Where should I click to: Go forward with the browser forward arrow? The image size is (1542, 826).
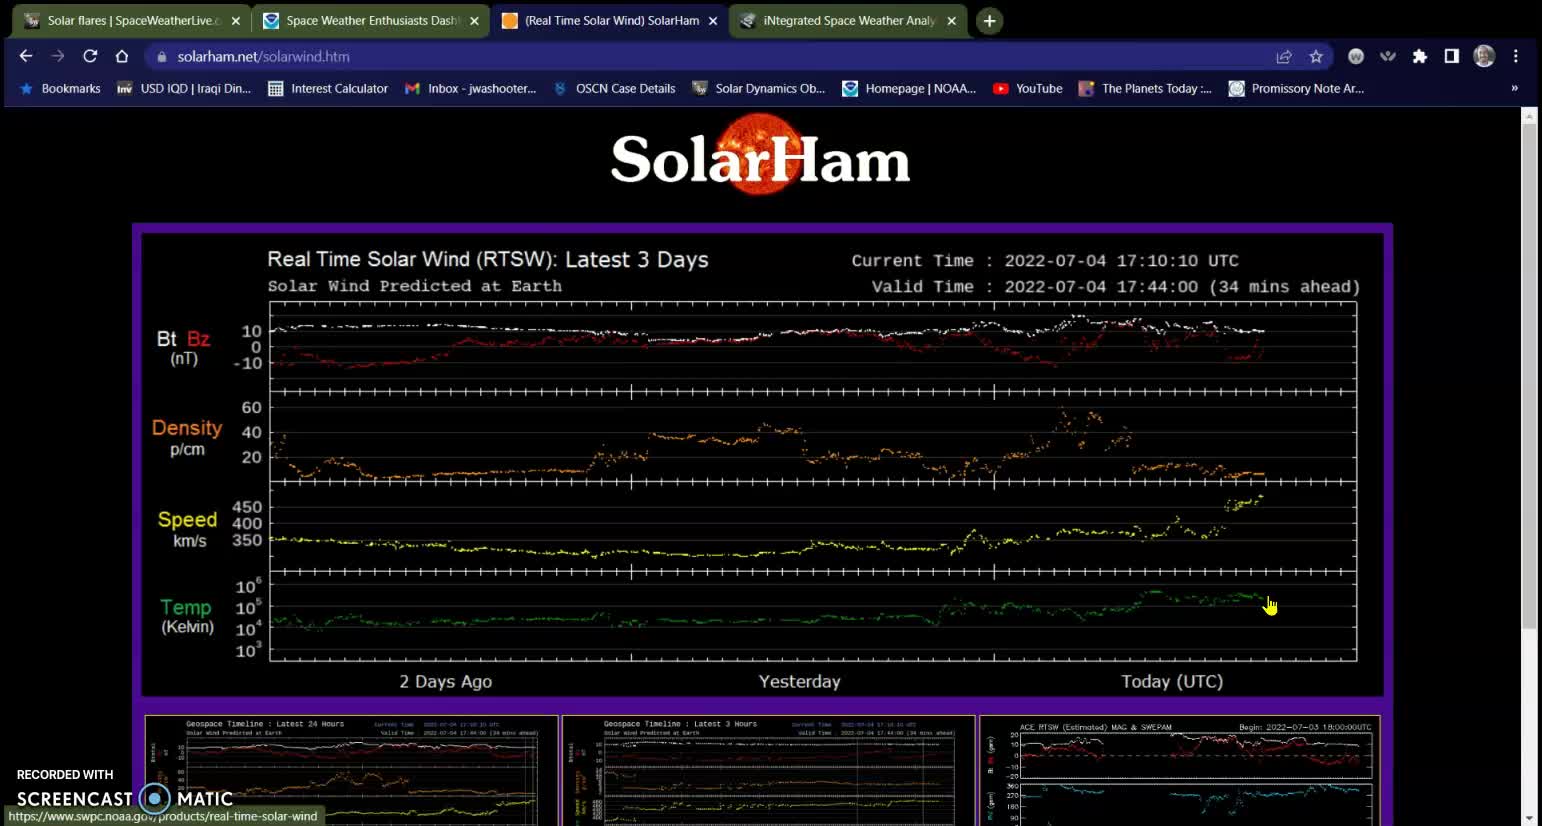[x=58, y=56]
